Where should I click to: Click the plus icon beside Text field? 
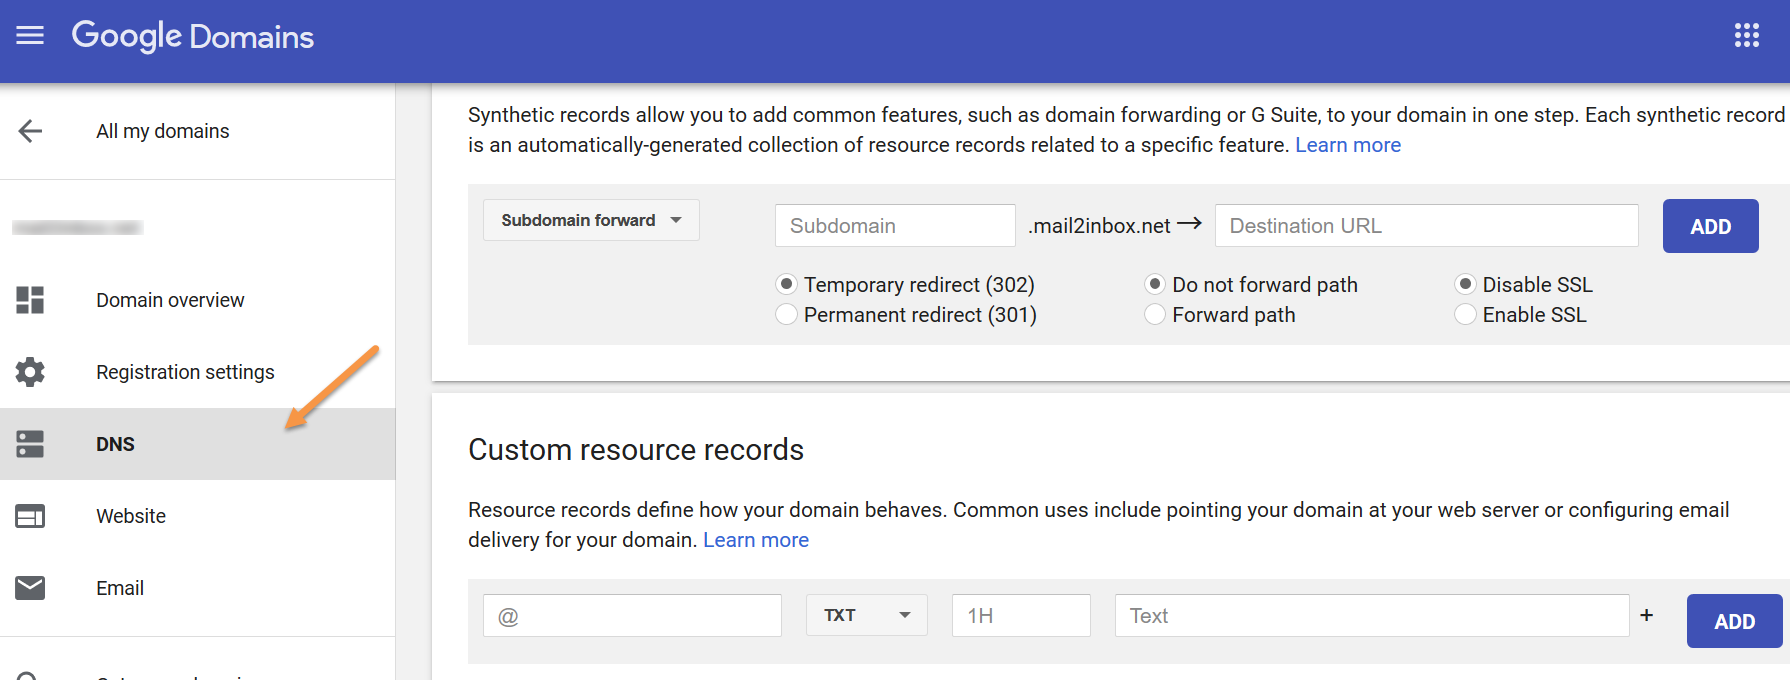[x=1646, y=615]
